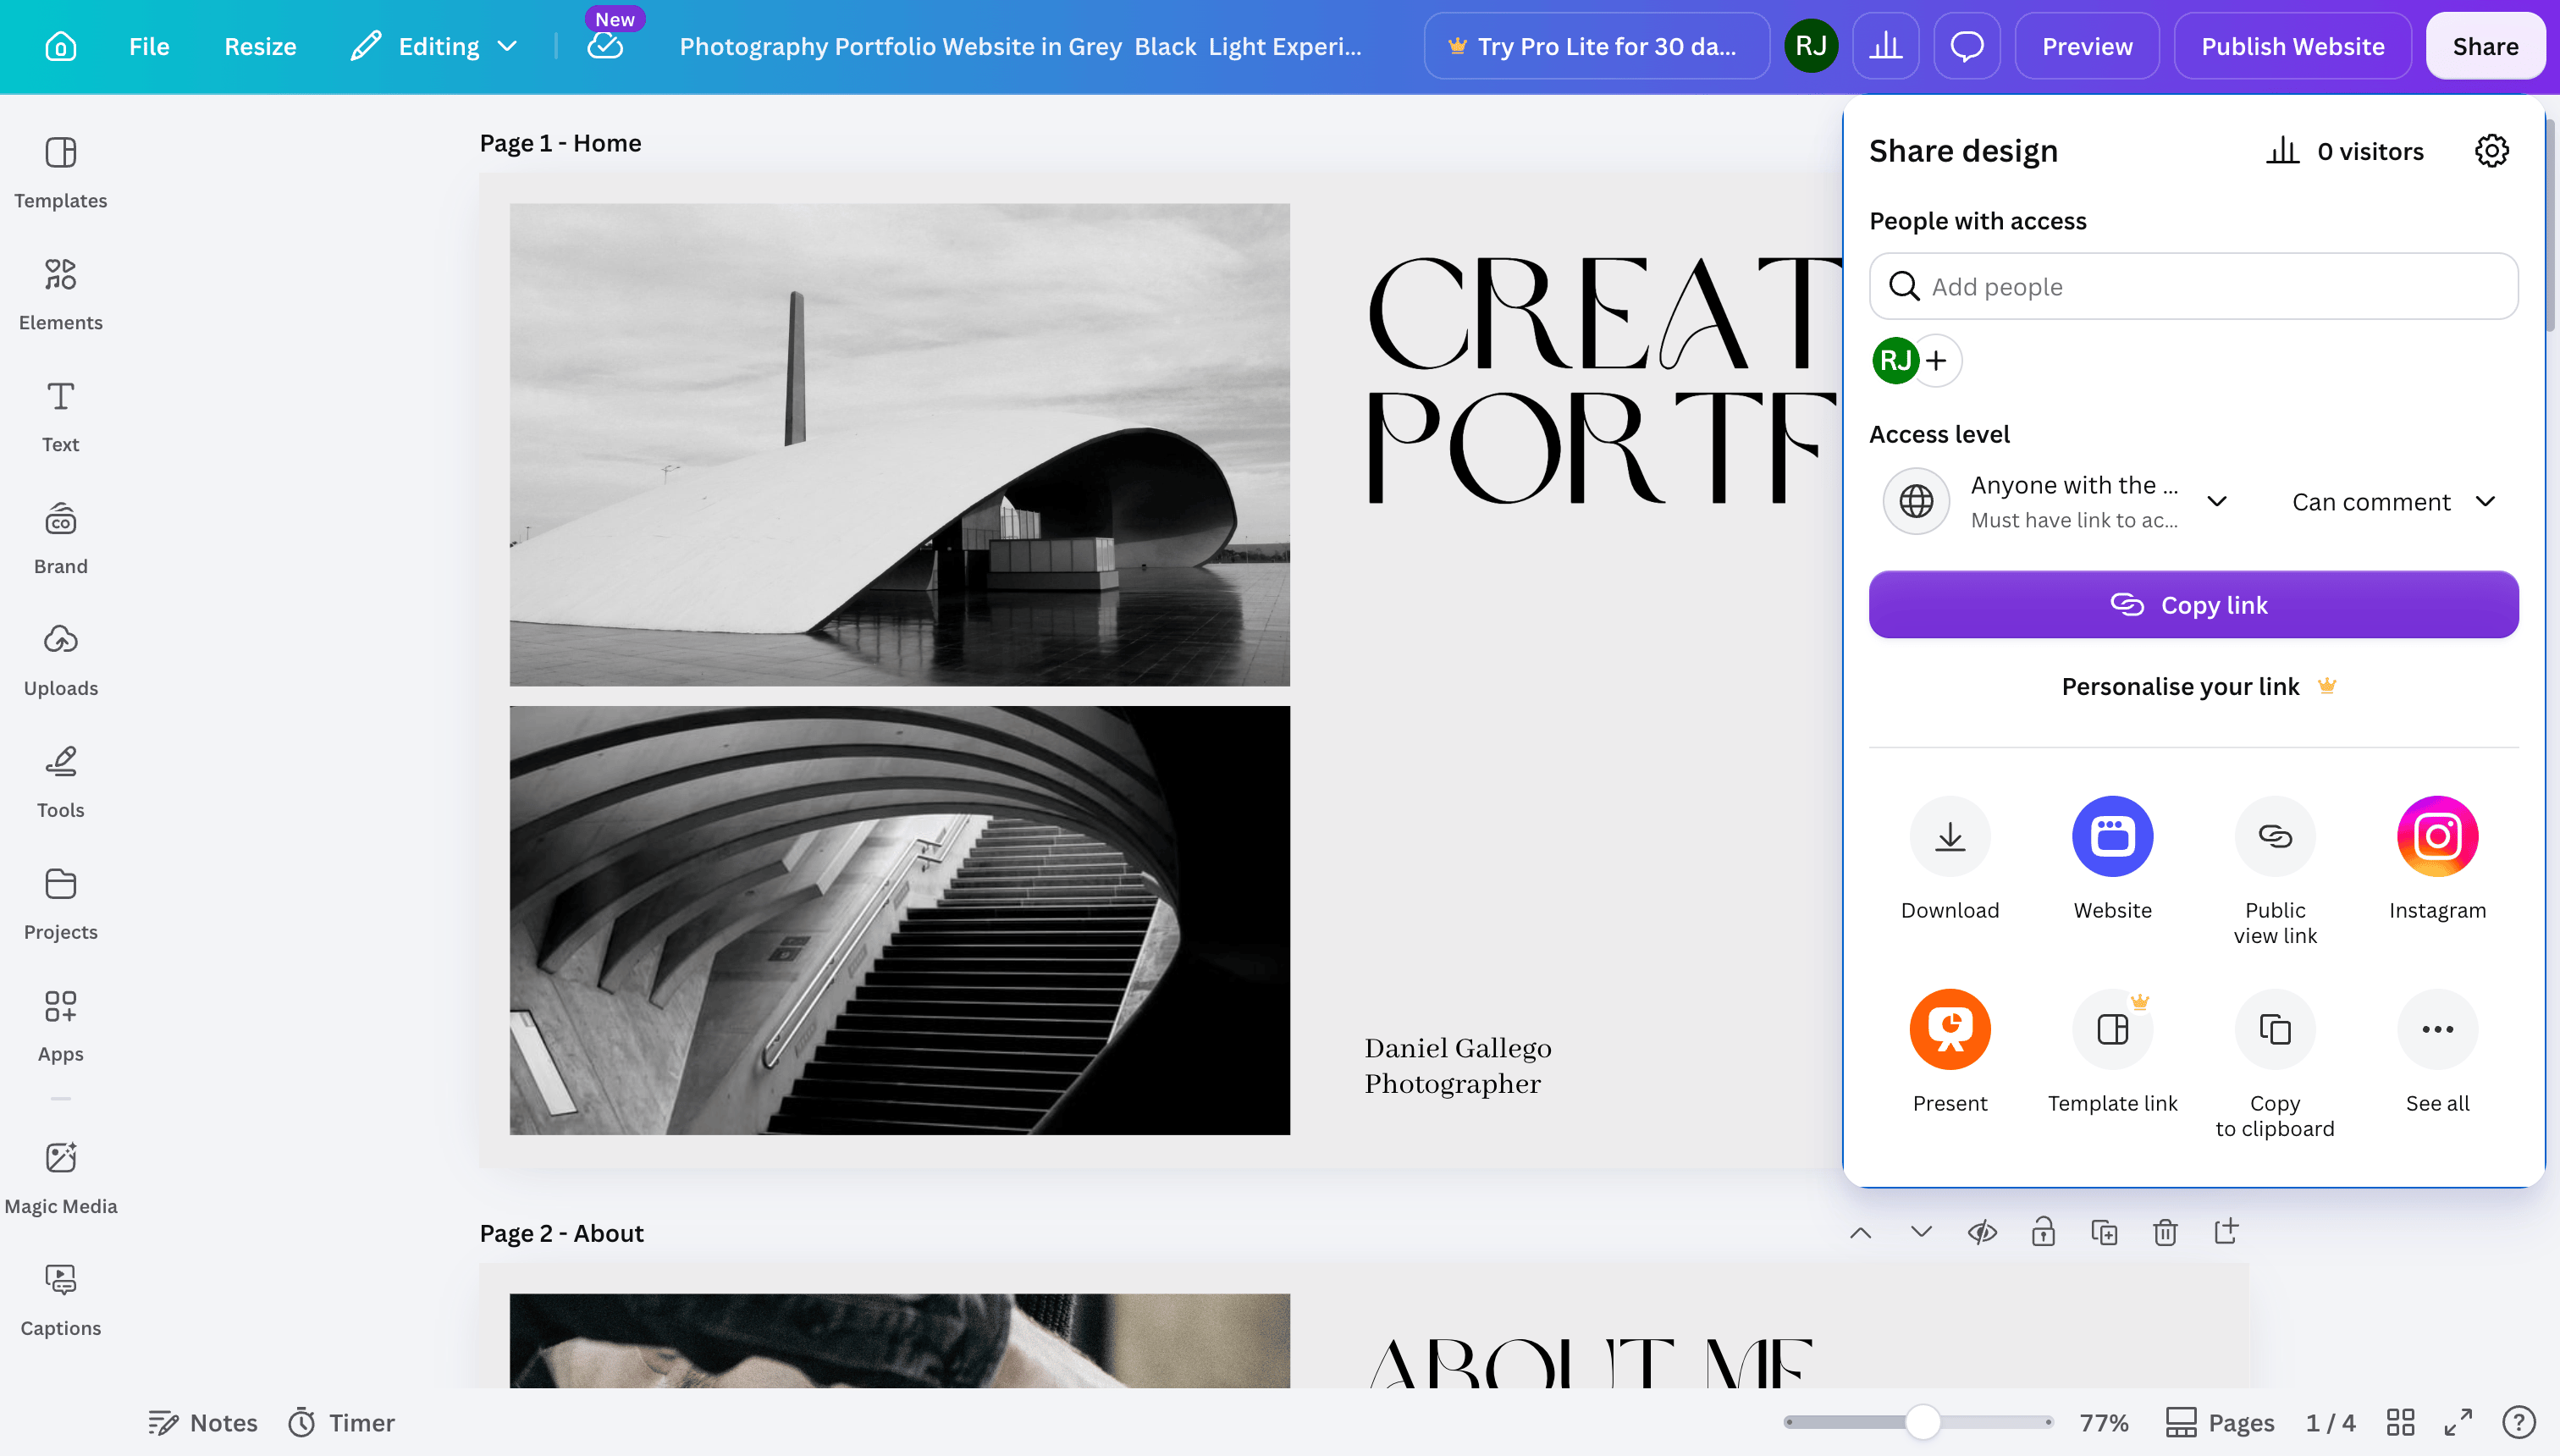Open the Uploads panel

click(x=61, y=660)
